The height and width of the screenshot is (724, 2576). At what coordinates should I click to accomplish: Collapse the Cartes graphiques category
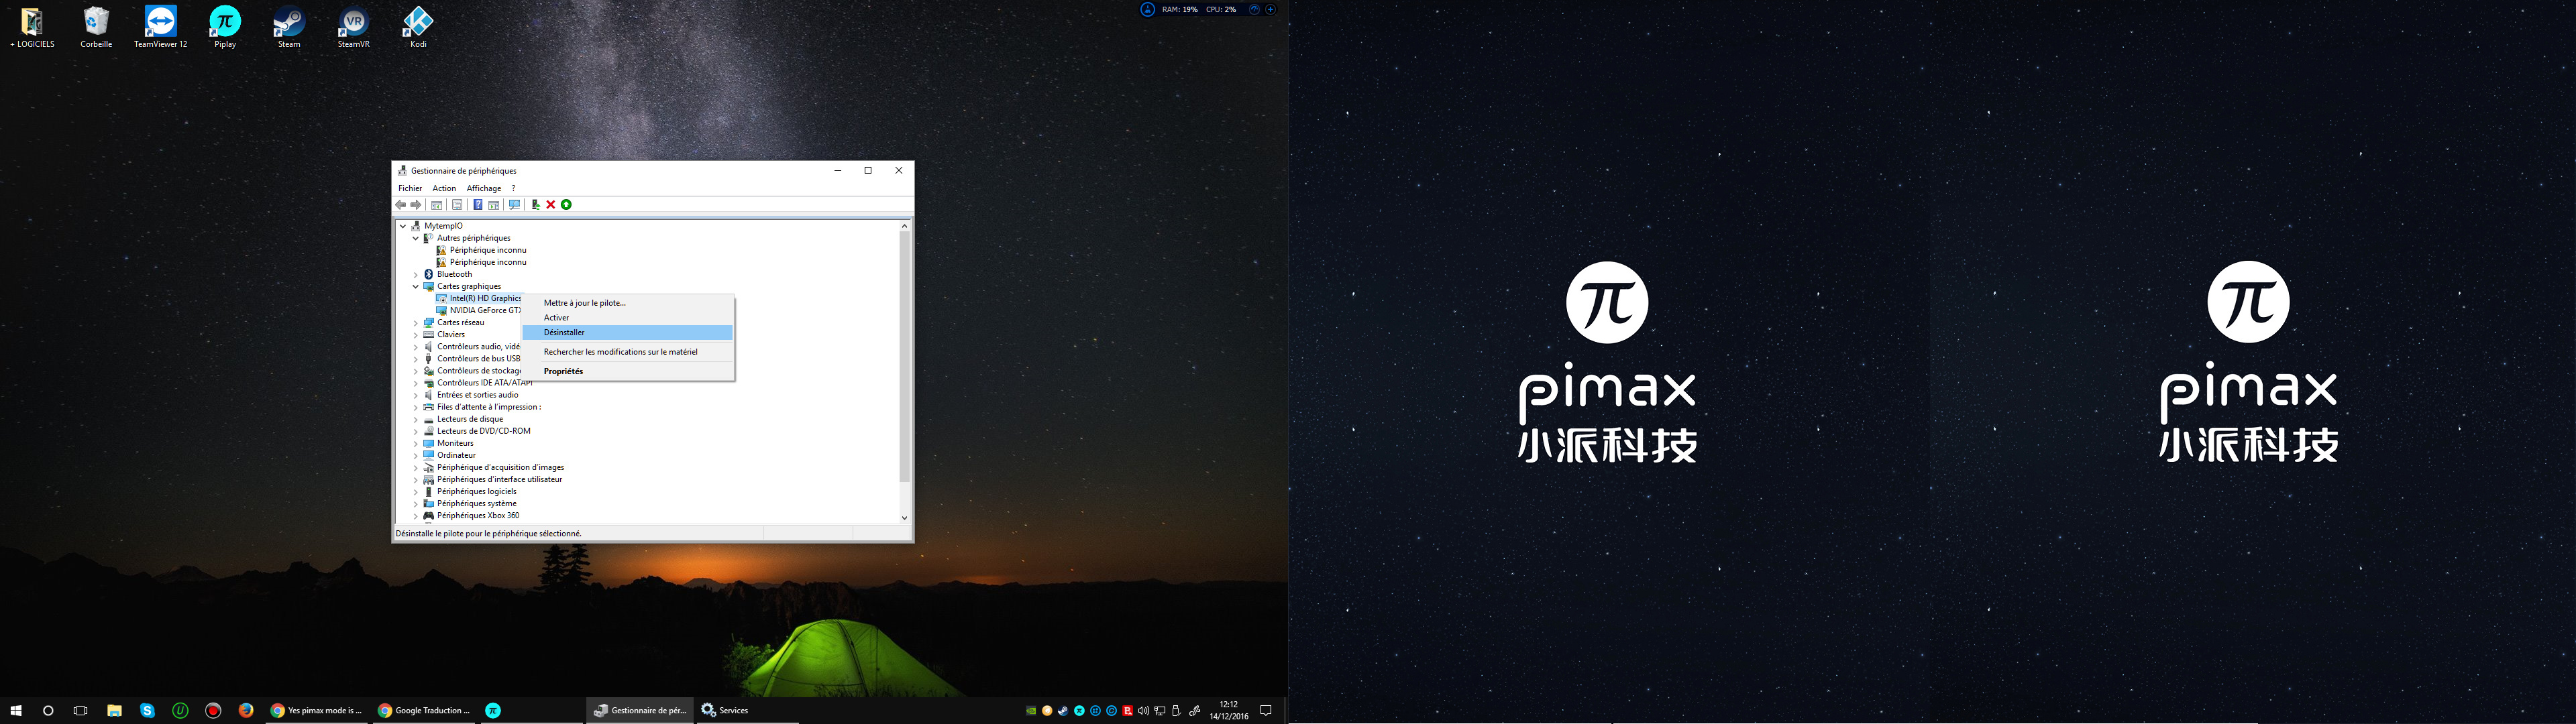[416, 286]
